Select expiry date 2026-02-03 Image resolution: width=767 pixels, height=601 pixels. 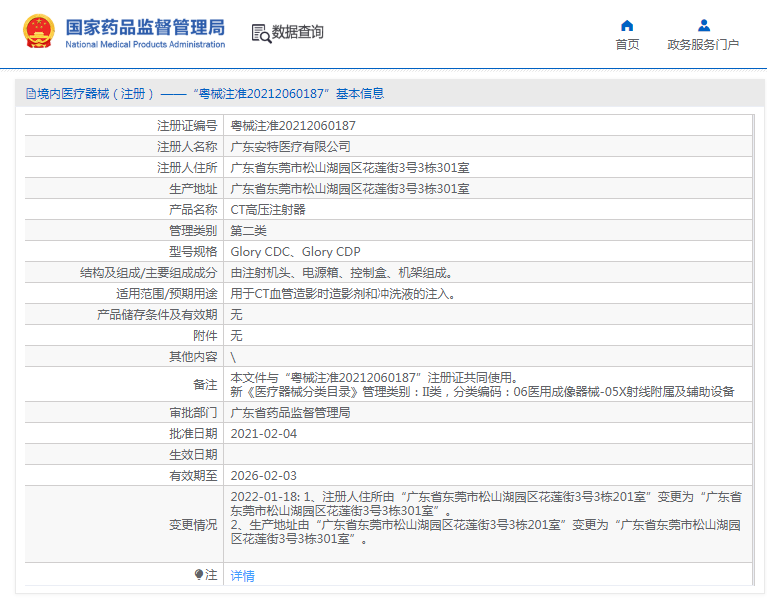pos(264,476)
